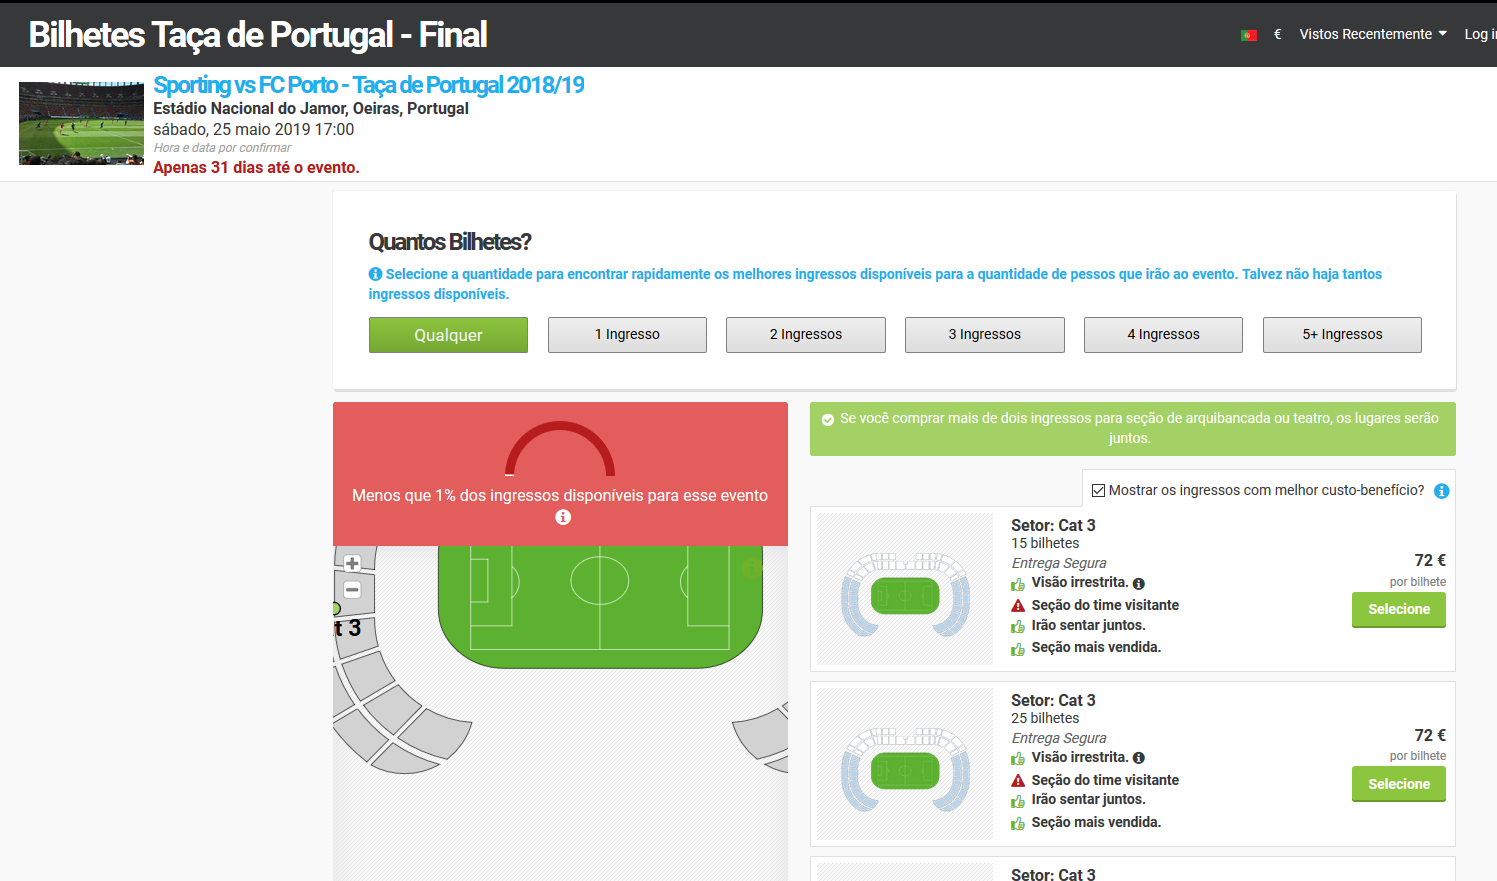Screen dimensions: 1497x881
Task: Click info icon under availability warning
Action: click(563, 517)
